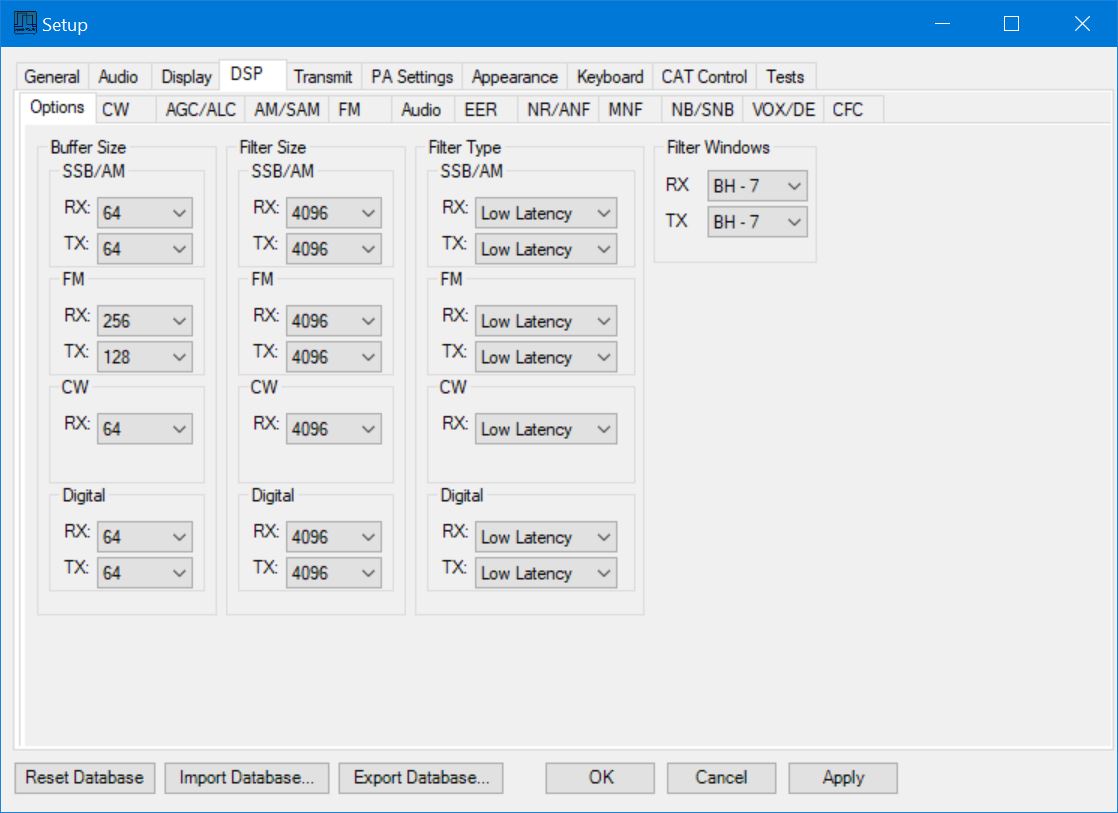The height and width of the screenshot is (813, 1118).
Task: Expand TX filter window dropdown
Action: pos(757,222)
